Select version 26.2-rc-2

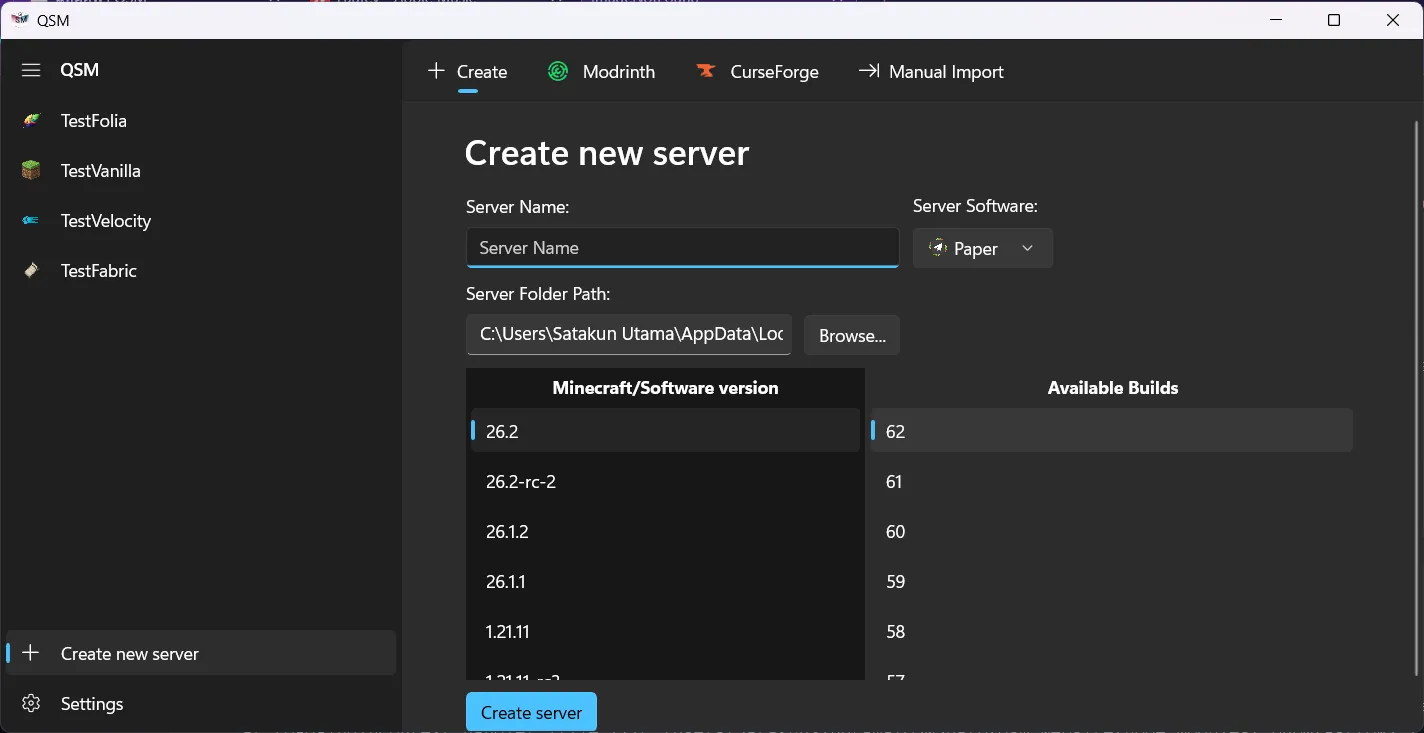pos(665,481)
